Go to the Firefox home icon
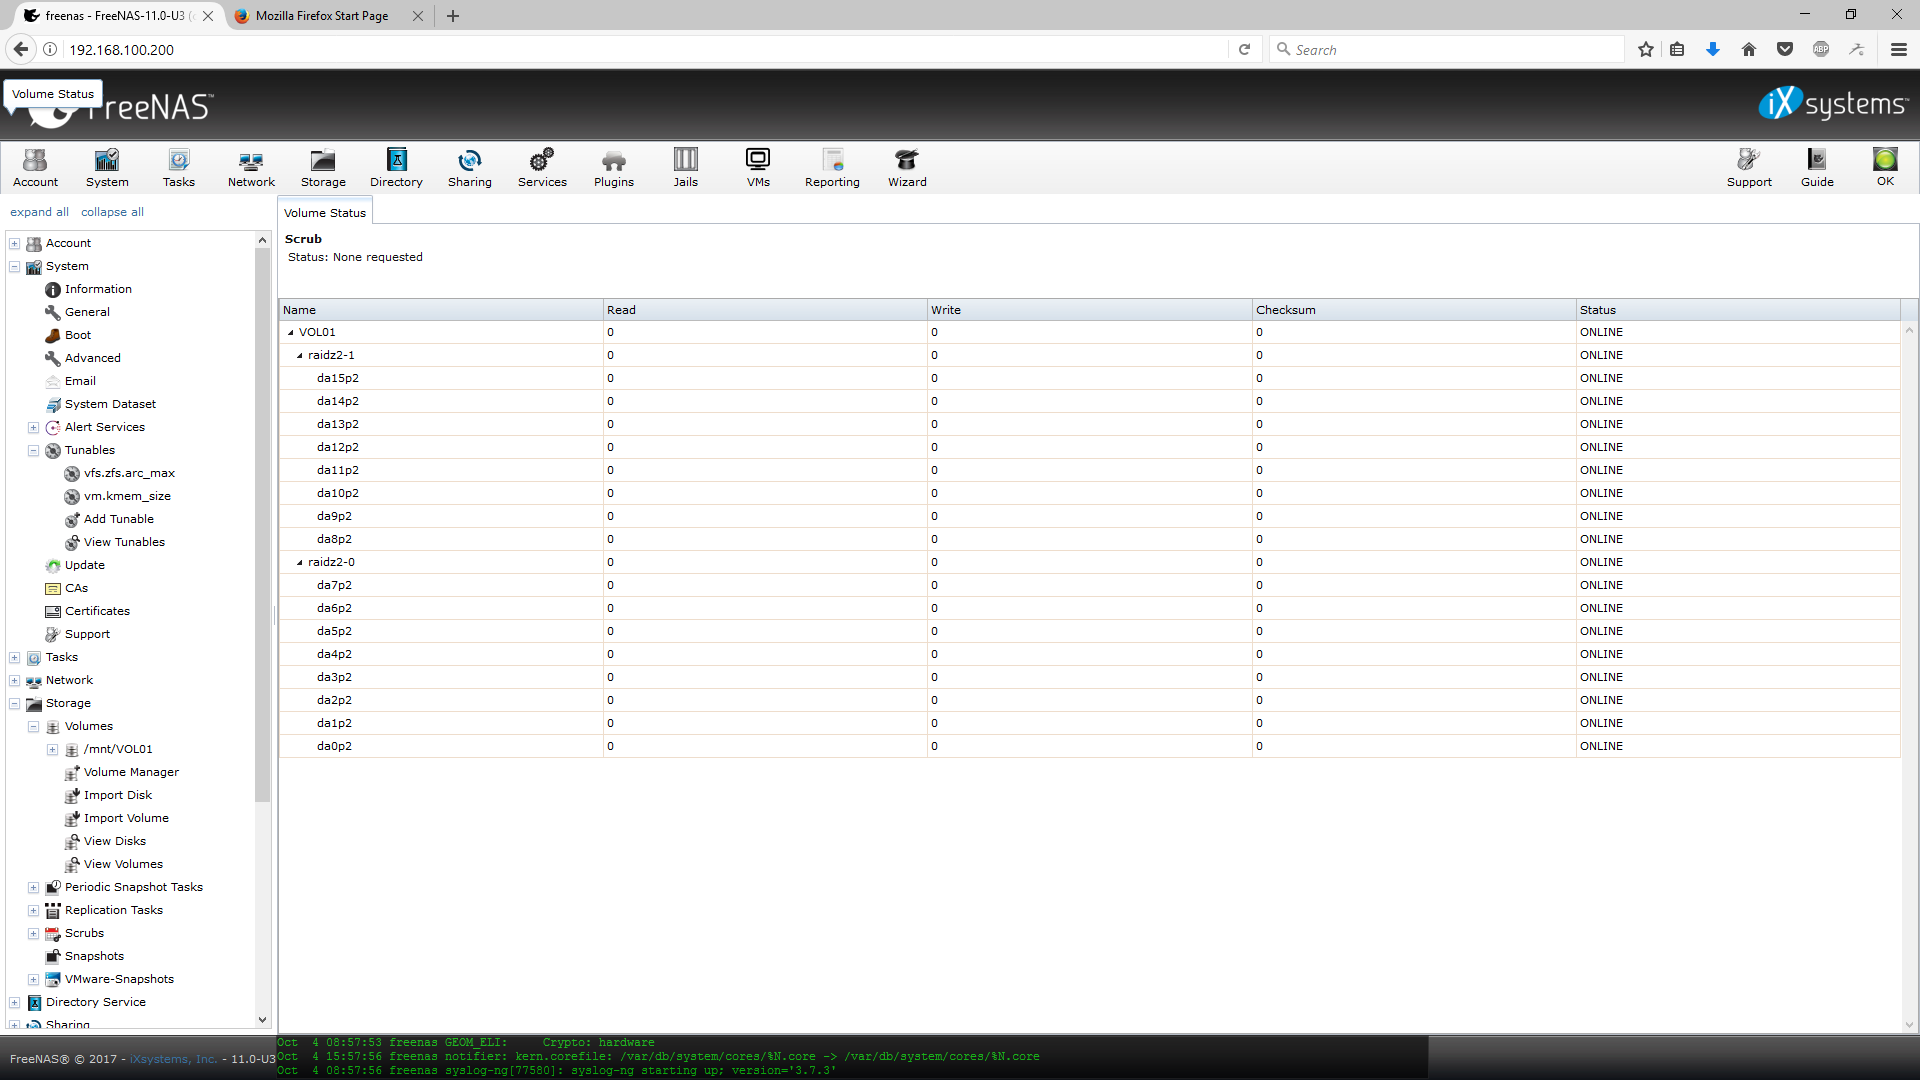This screenshot has width=1920, height=1080. pyautogui.click(x=1749, y=49)
